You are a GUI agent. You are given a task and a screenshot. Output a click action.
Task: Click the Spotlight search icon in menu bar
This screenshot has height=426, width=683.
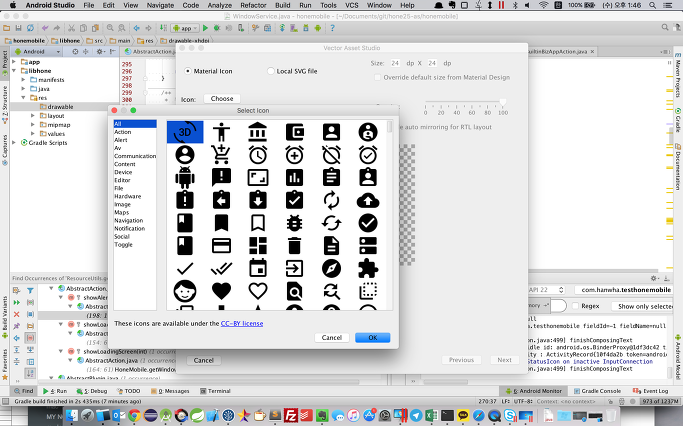click(x=653, y=5)
